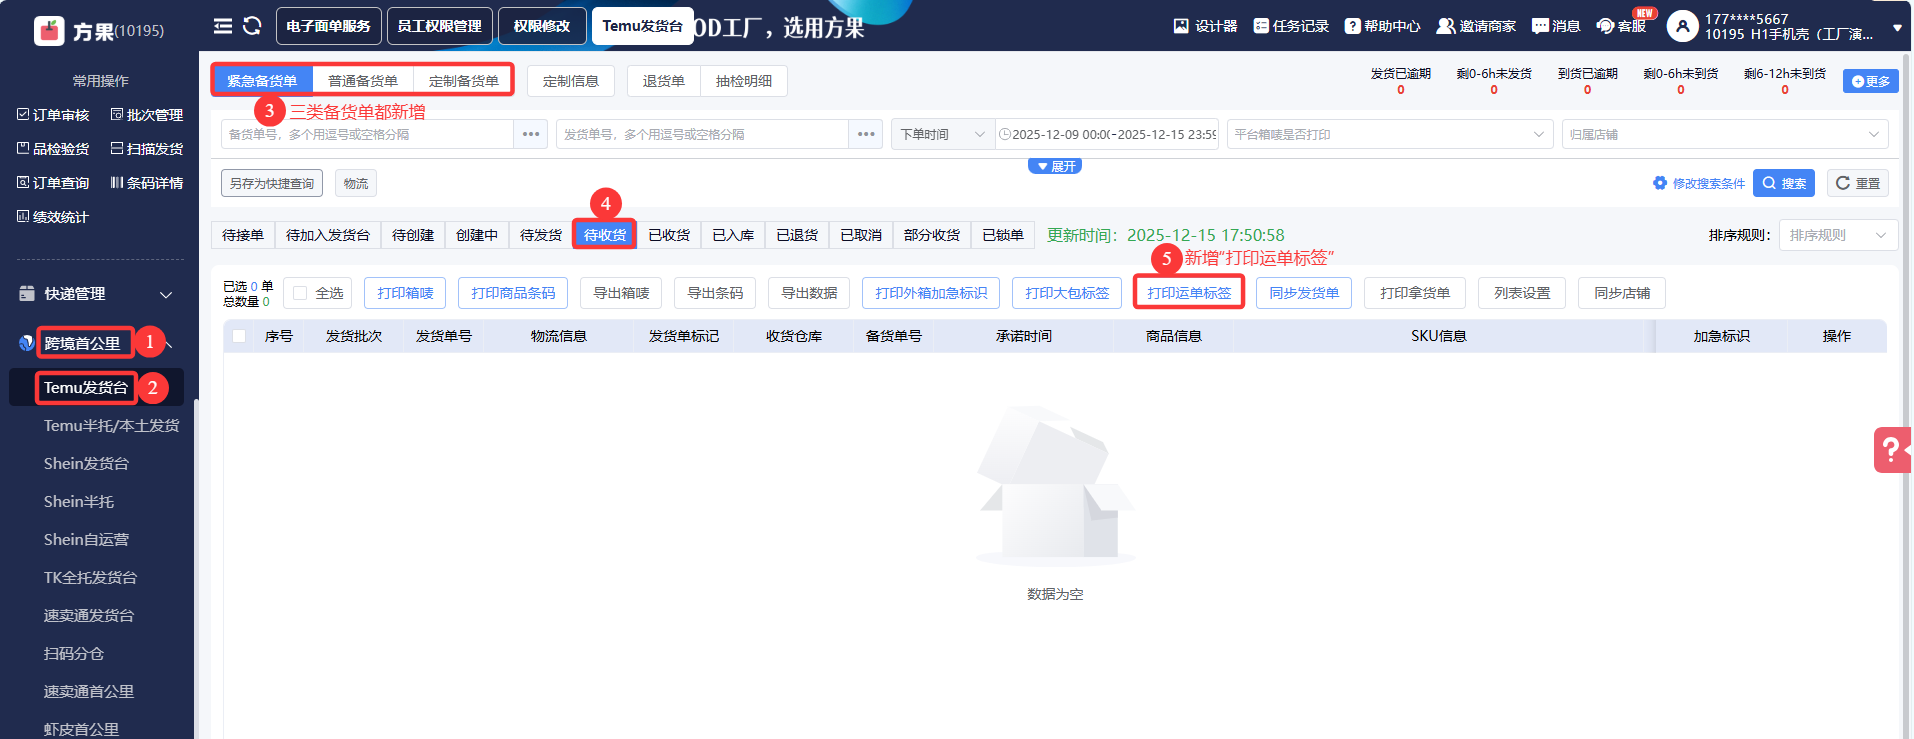This screenshot has width=1914, height=739.
Task: Open the 下单时间 time type dropdown
Action: (x=943, y=134)
